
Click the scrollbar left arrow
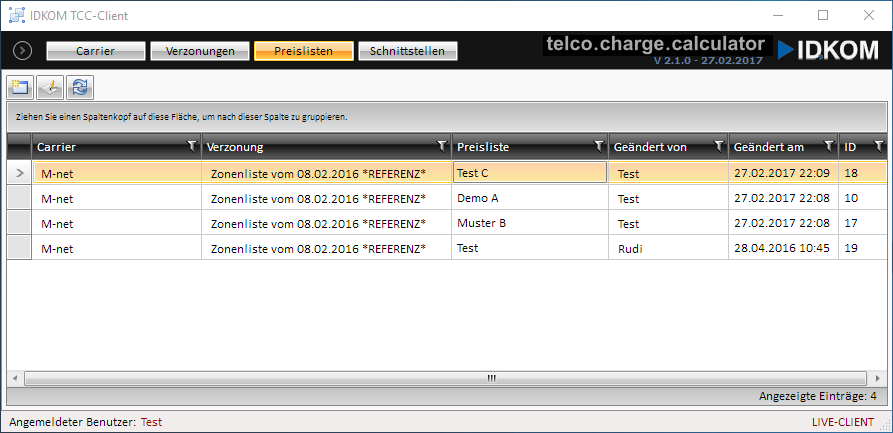click(x=15, y=378)
